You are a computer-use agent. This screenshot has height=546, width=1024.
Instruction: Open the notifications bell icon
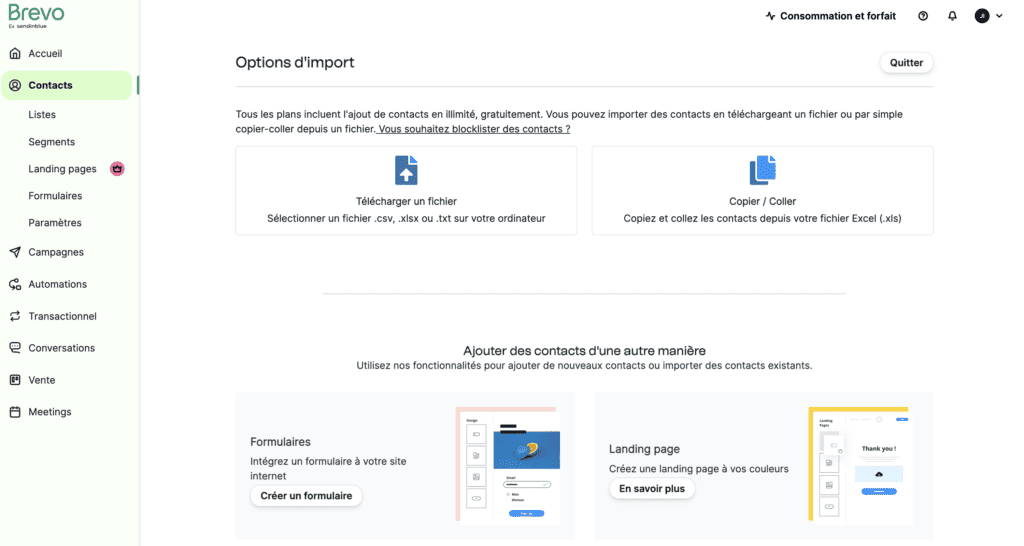(952, 16)
